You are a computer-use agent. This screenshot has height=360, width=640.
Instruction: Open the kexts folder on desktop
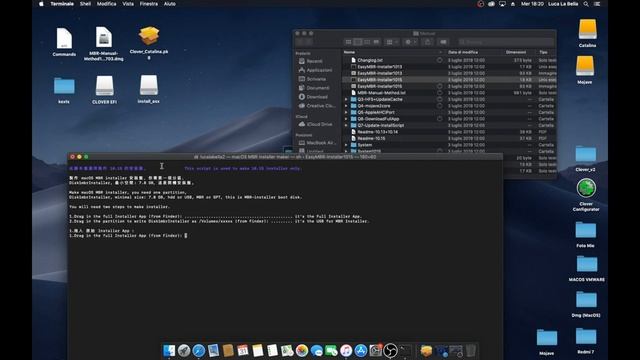click(x=64, y=86)
